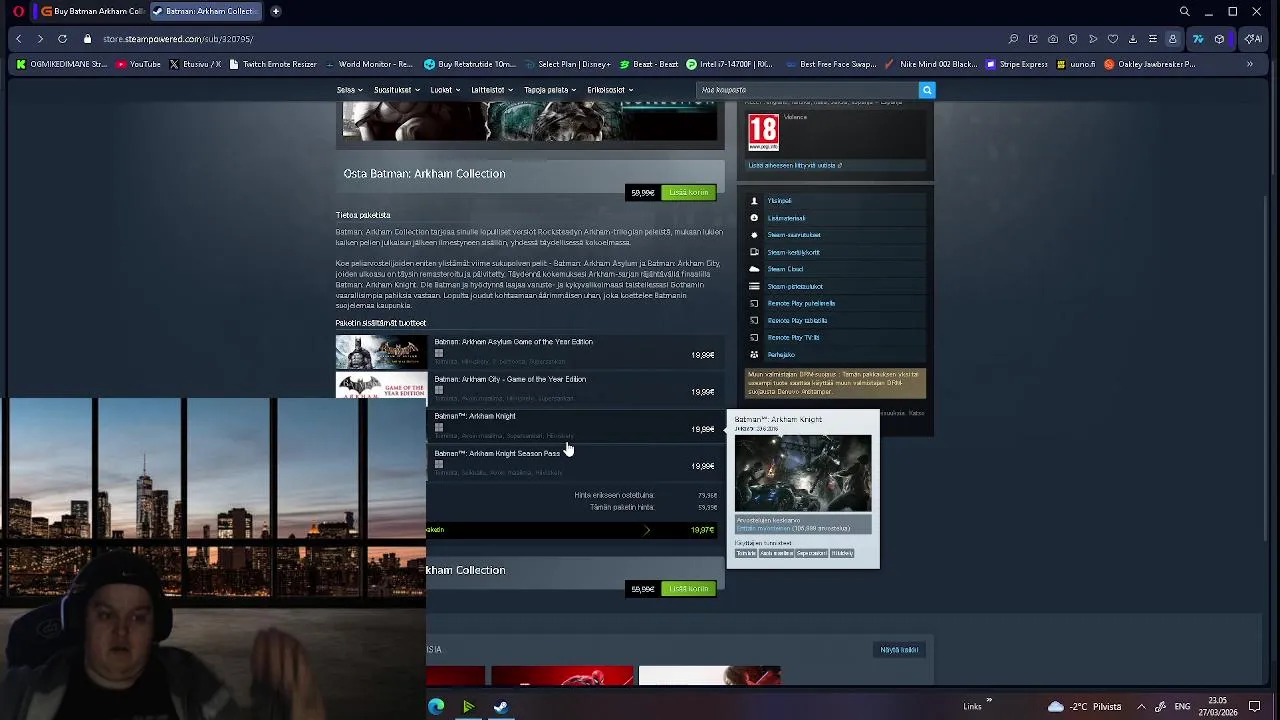
Task: Click the downloadable content icon
Action: [x=755, y=218]
